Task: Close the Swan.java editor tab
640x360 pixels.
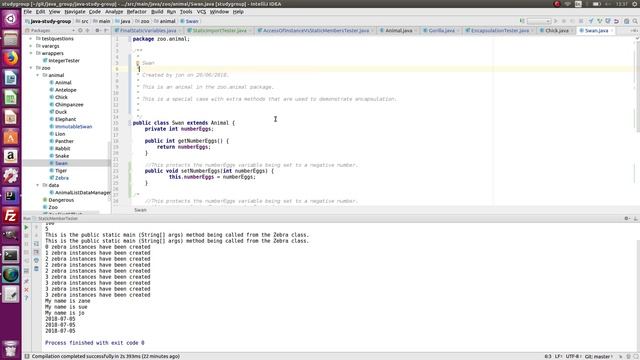Action: click(x=612, y=31)
